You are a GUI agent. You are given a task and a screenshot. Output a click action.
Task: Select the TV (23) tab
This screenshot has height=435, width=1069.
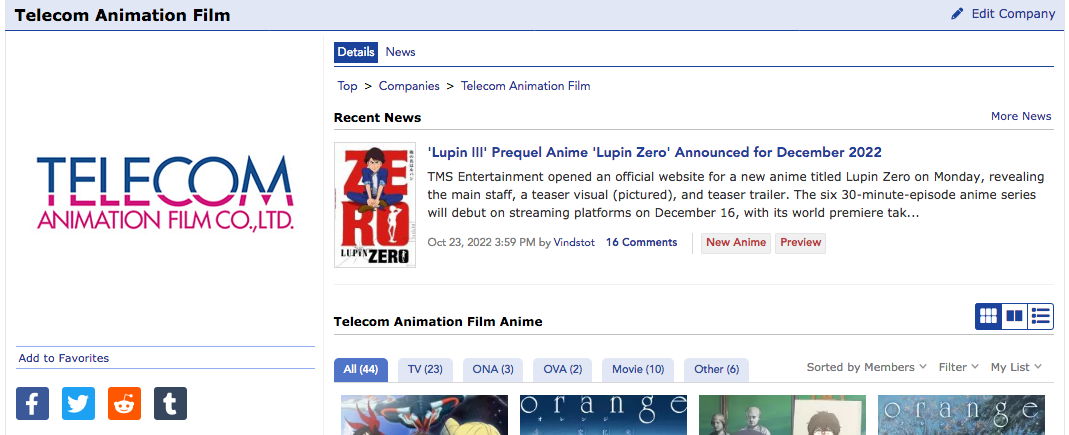click(x=425, y=370)
